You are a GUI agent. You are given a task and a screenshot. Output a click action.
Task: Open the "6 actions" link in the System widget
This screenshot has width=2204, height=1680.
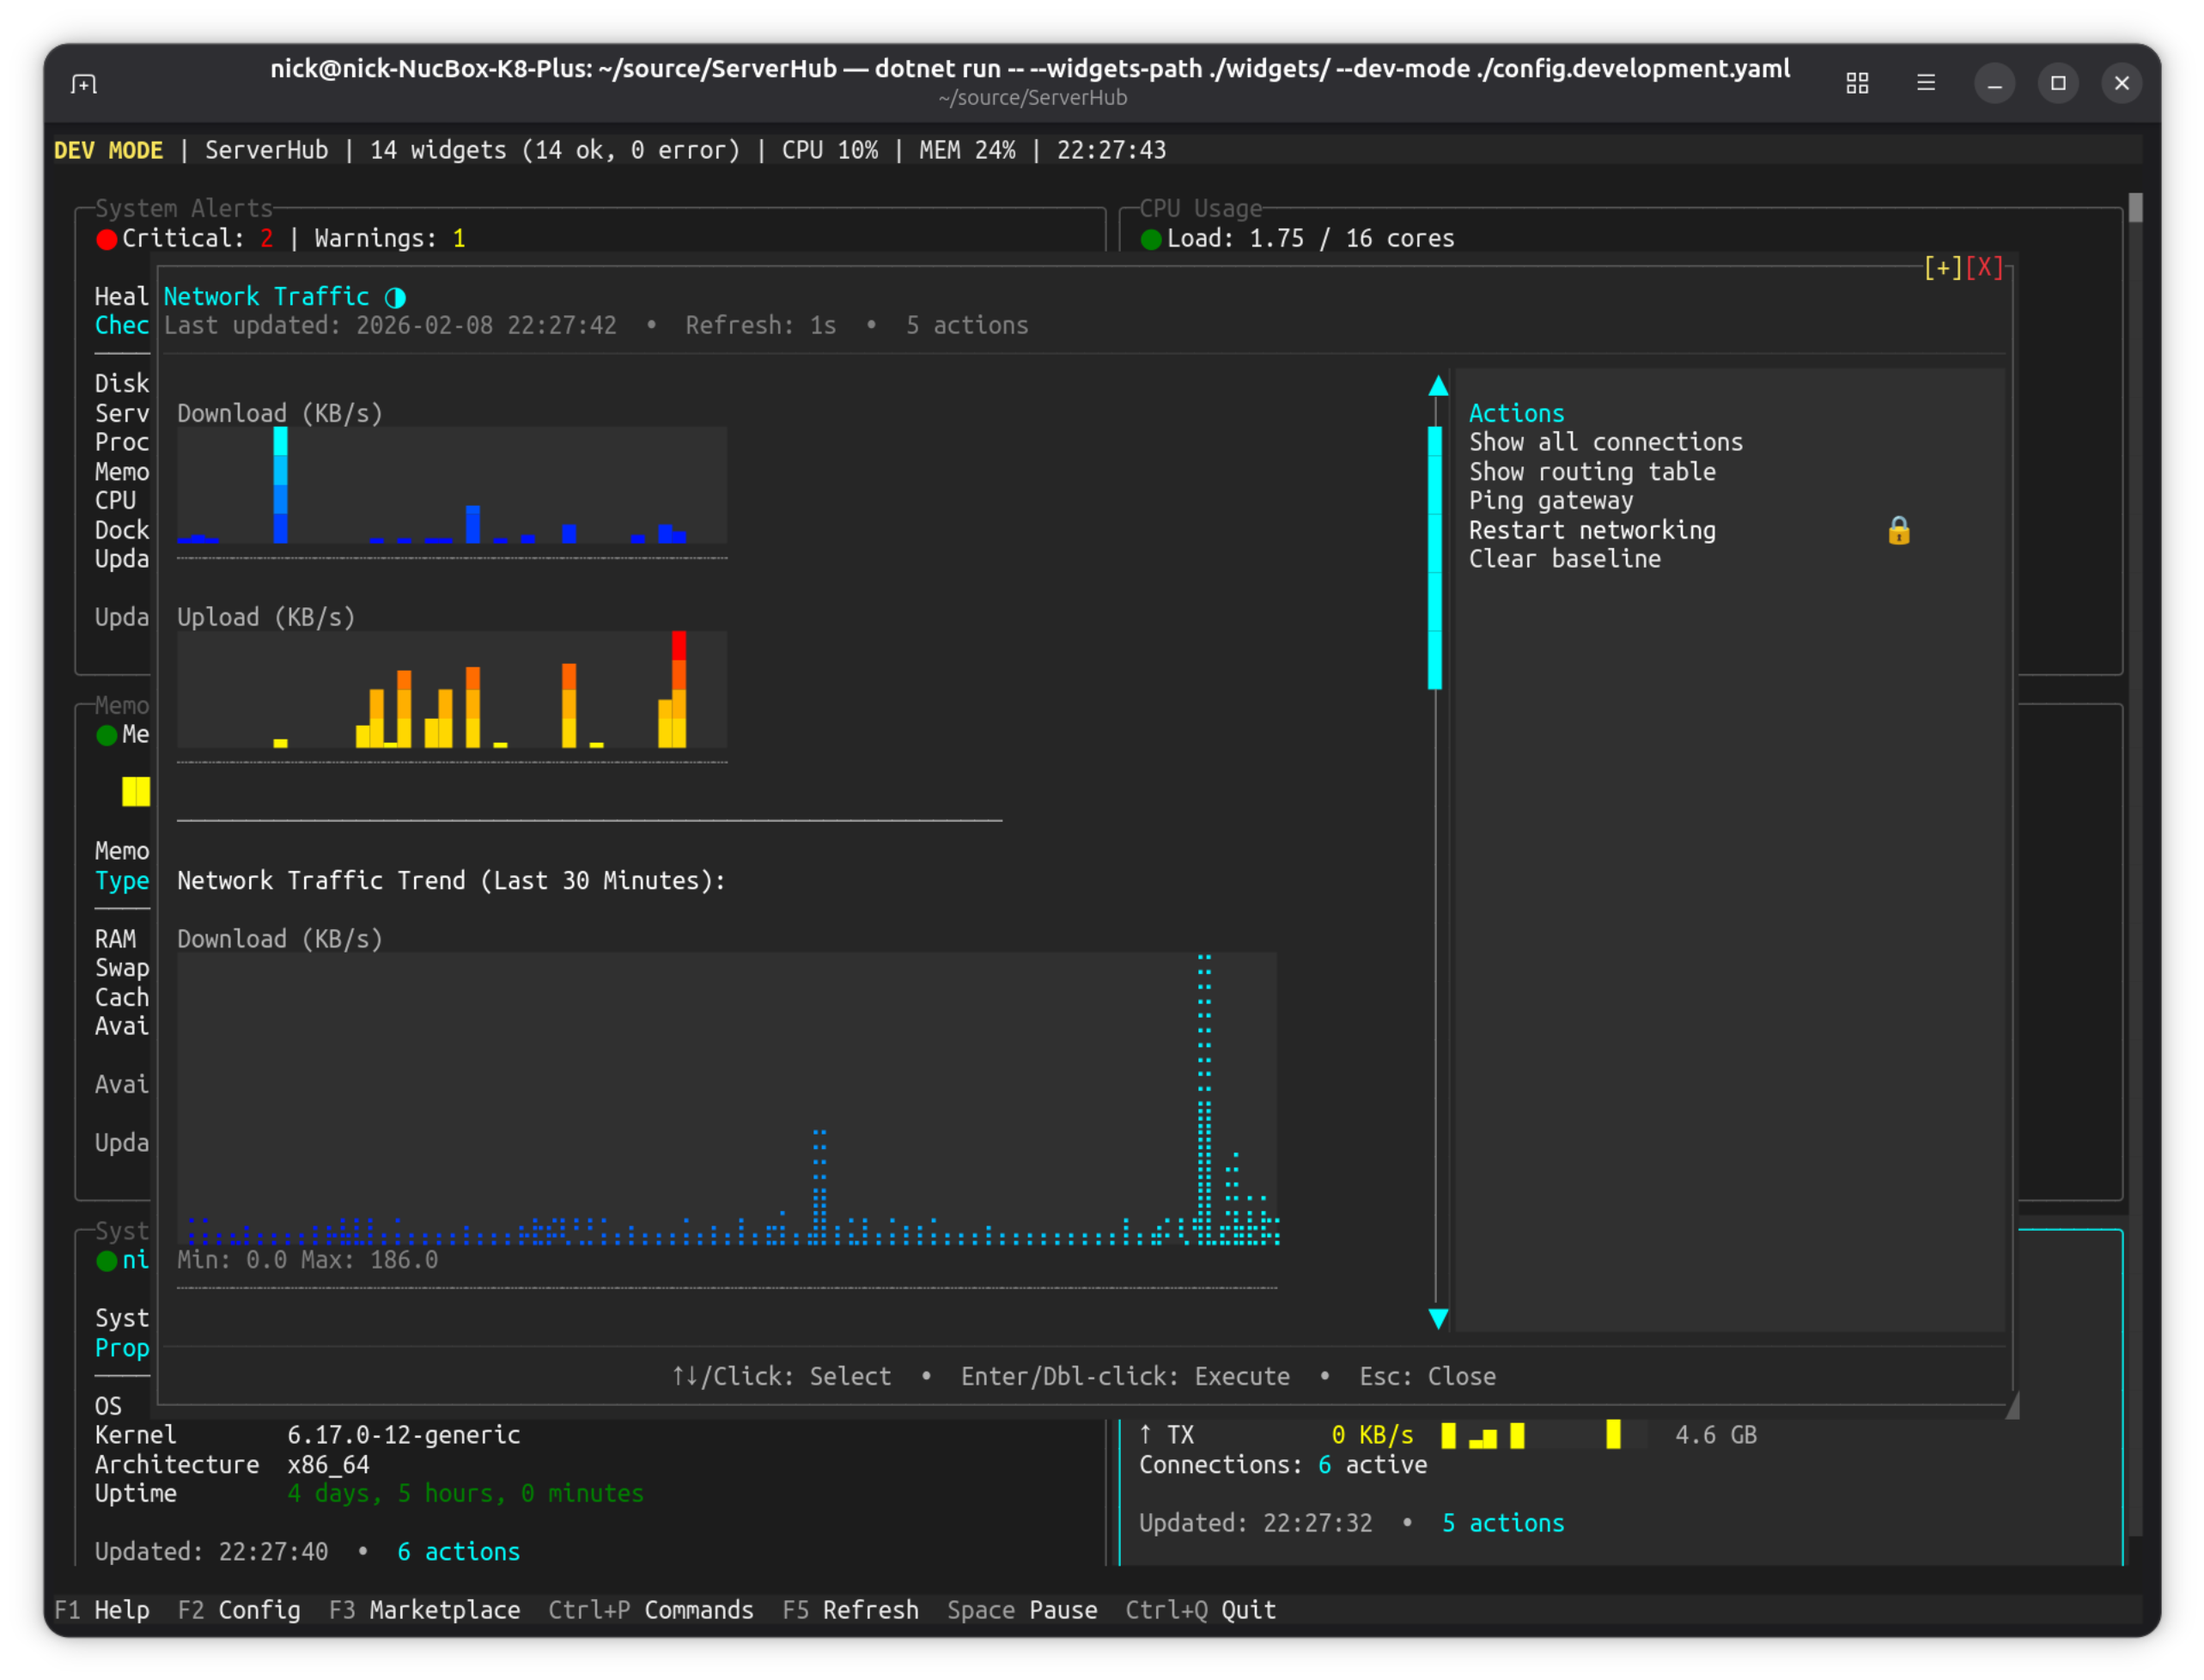[x=458, y=1552]
